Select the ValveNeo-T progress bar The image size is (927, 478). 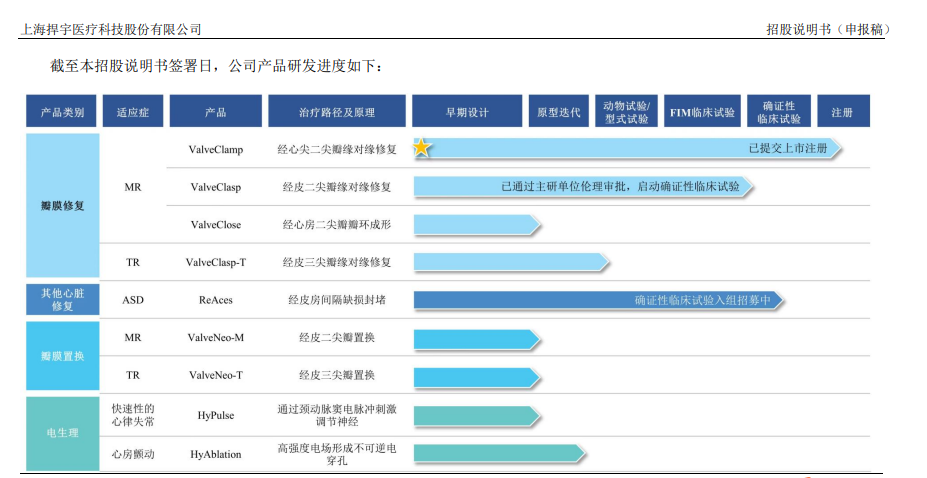tap(477, 378)
